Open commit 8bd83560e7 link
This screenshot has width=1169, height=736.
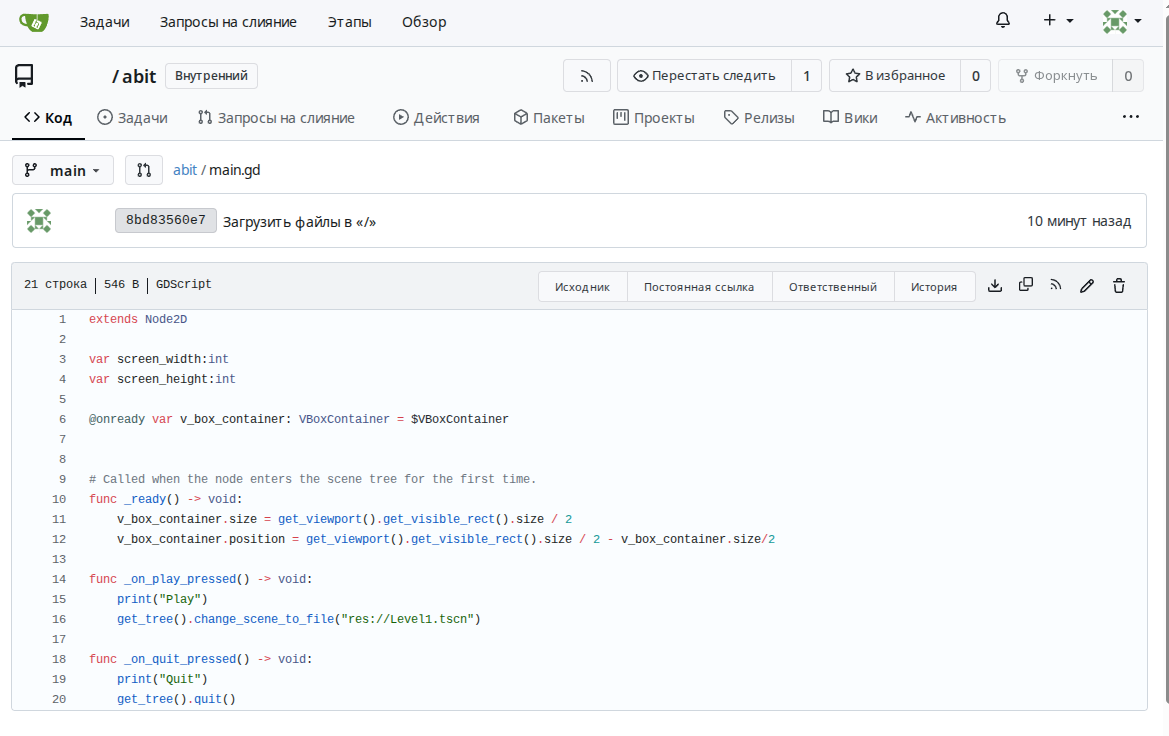166,221
